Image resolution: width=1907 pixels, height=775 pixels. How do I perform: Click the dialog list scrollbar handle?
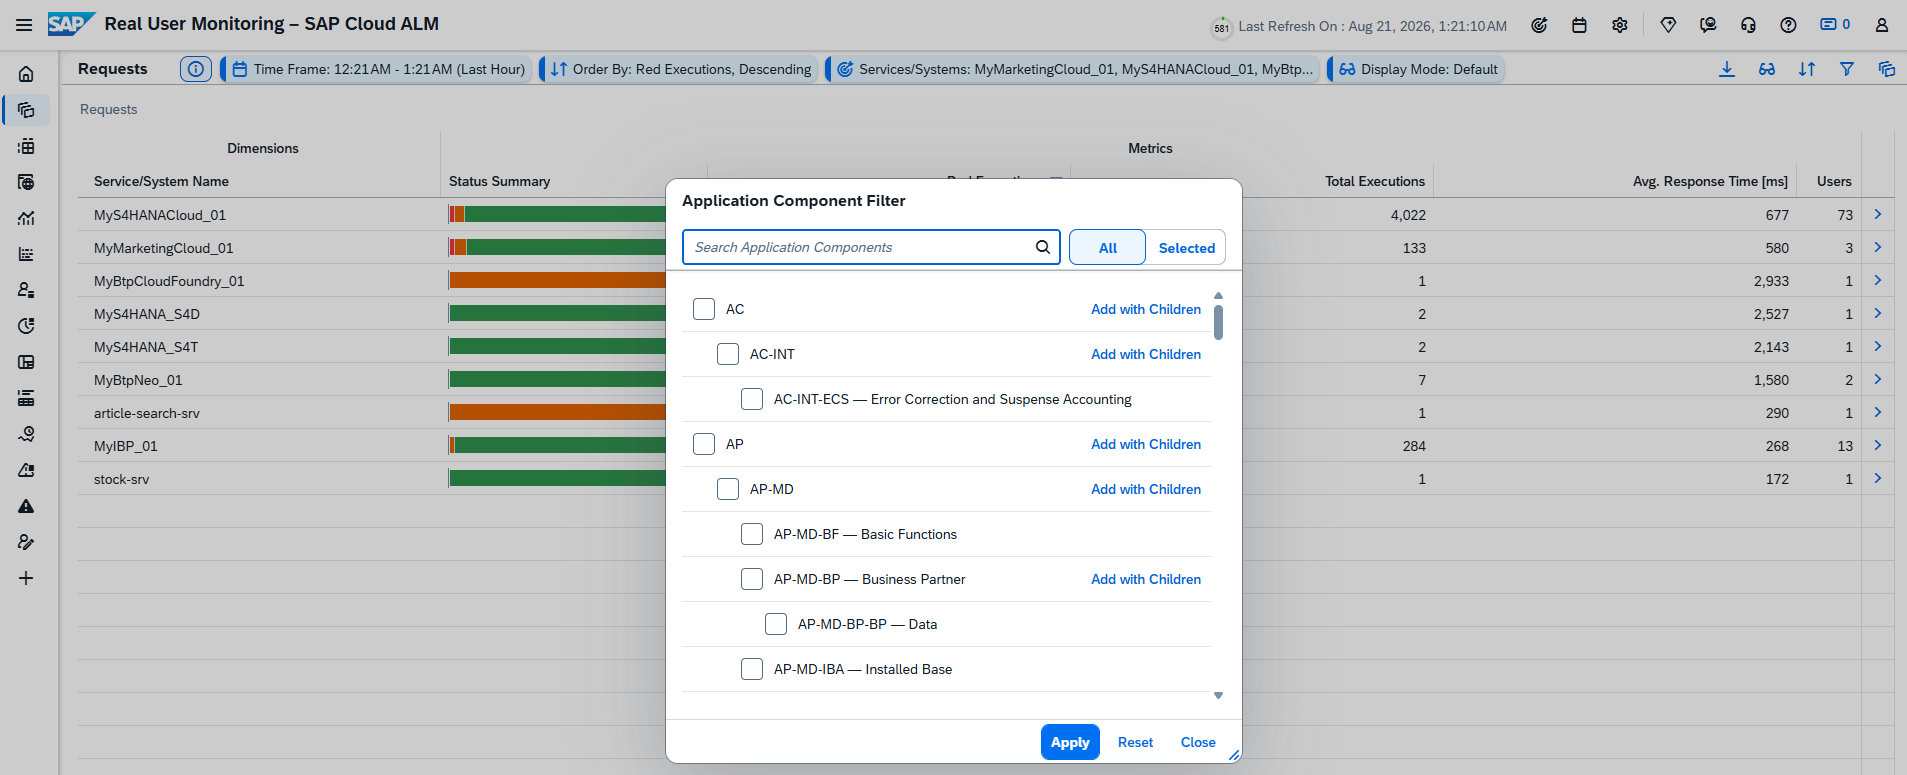point(1218,322)
